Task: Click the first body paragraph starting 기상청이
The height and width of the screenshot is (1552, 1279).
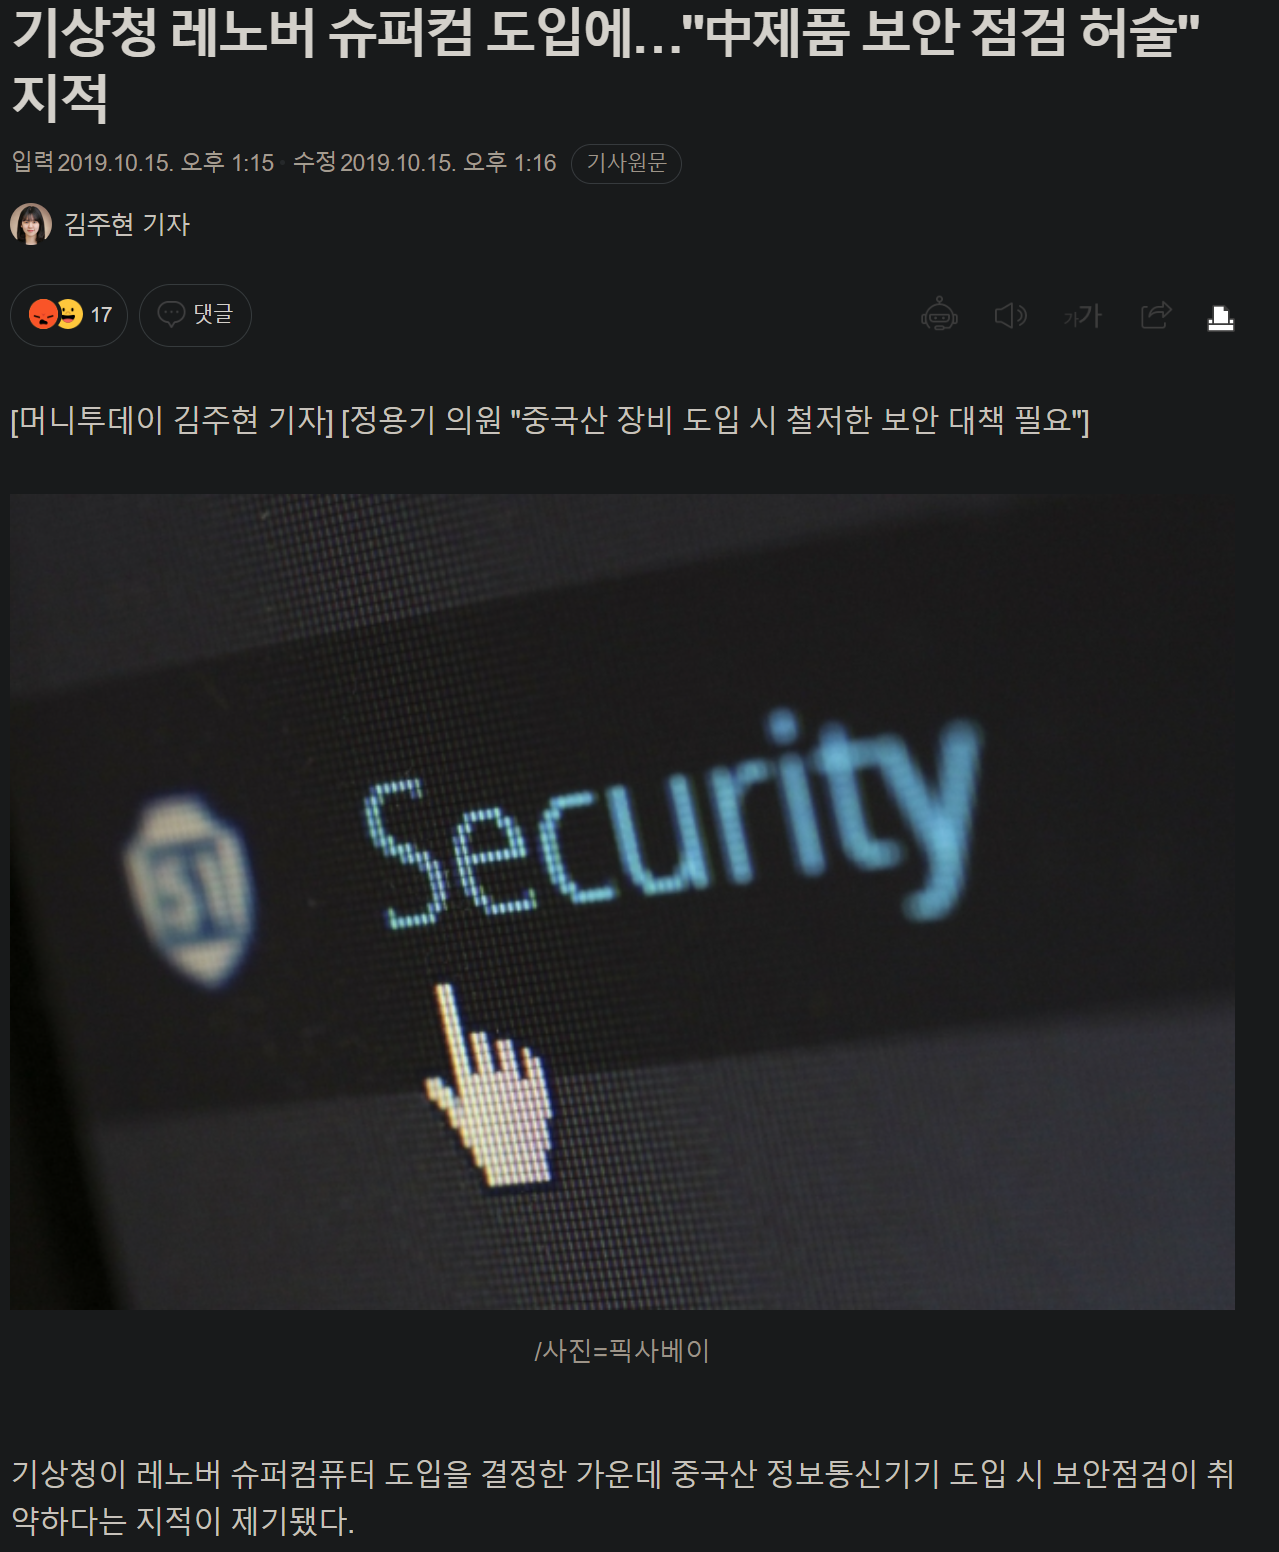Action: 622,1497
